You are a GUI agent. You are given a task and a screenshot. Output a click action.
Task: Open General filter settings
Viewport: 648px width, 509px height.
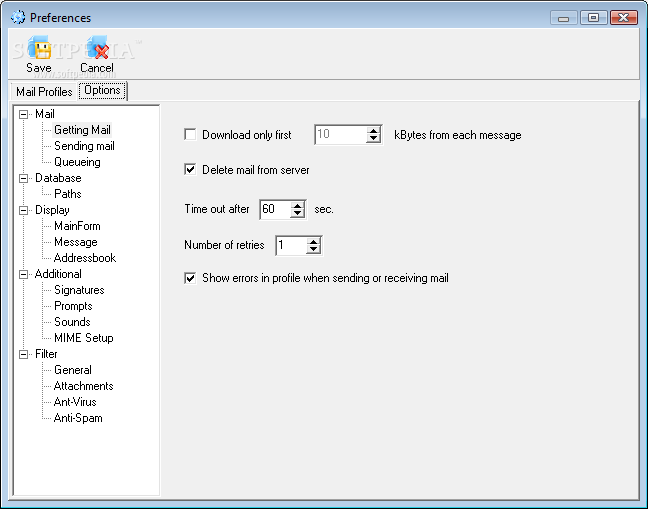[x=73, y=370]
